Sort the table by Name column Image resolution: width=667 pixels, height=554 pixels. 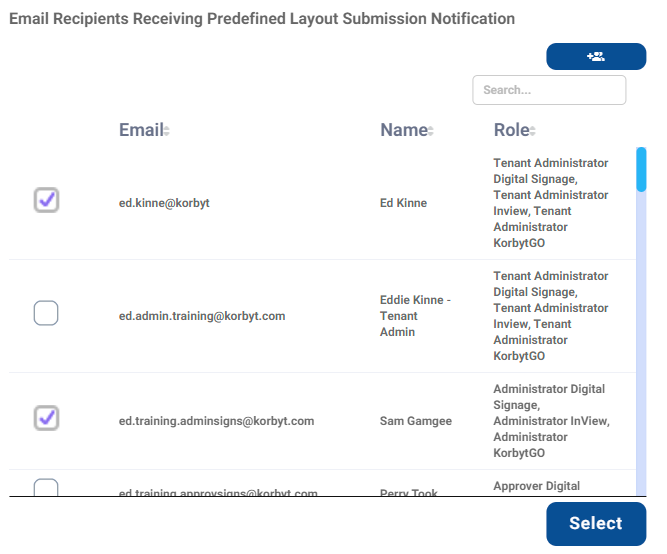point(431,131)
